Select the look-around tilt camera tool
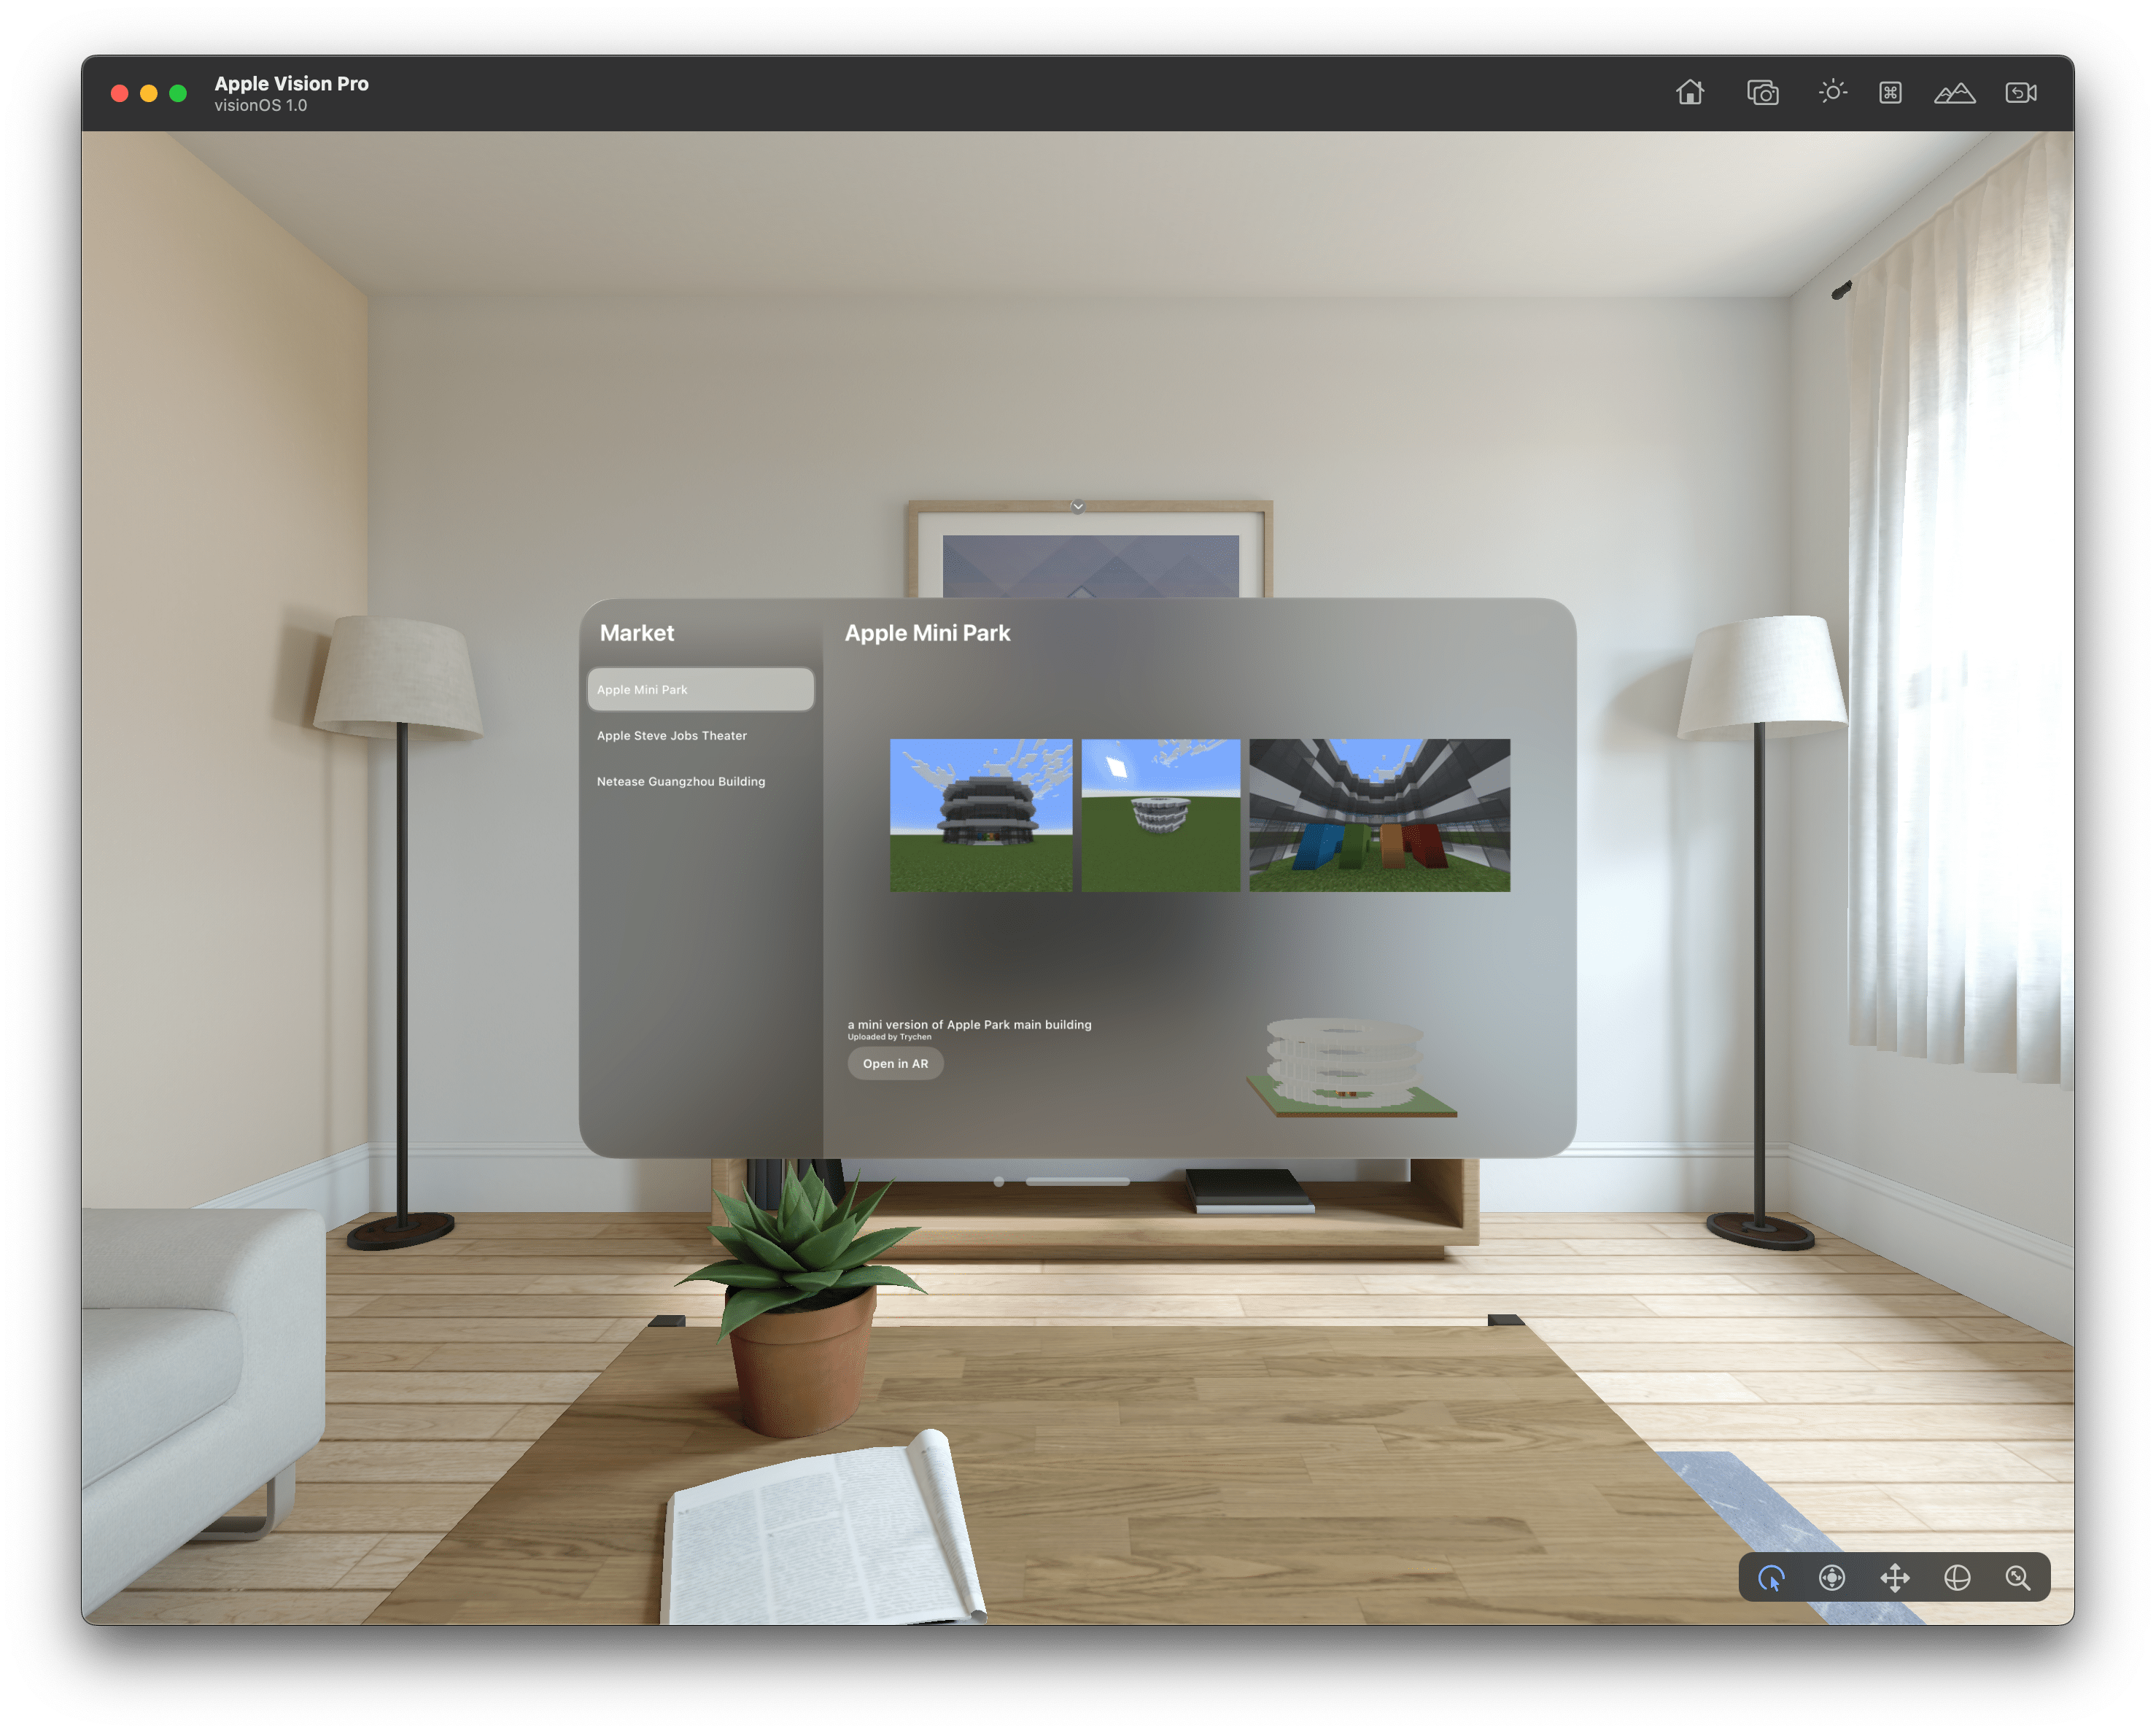 coord(1831,1578)
